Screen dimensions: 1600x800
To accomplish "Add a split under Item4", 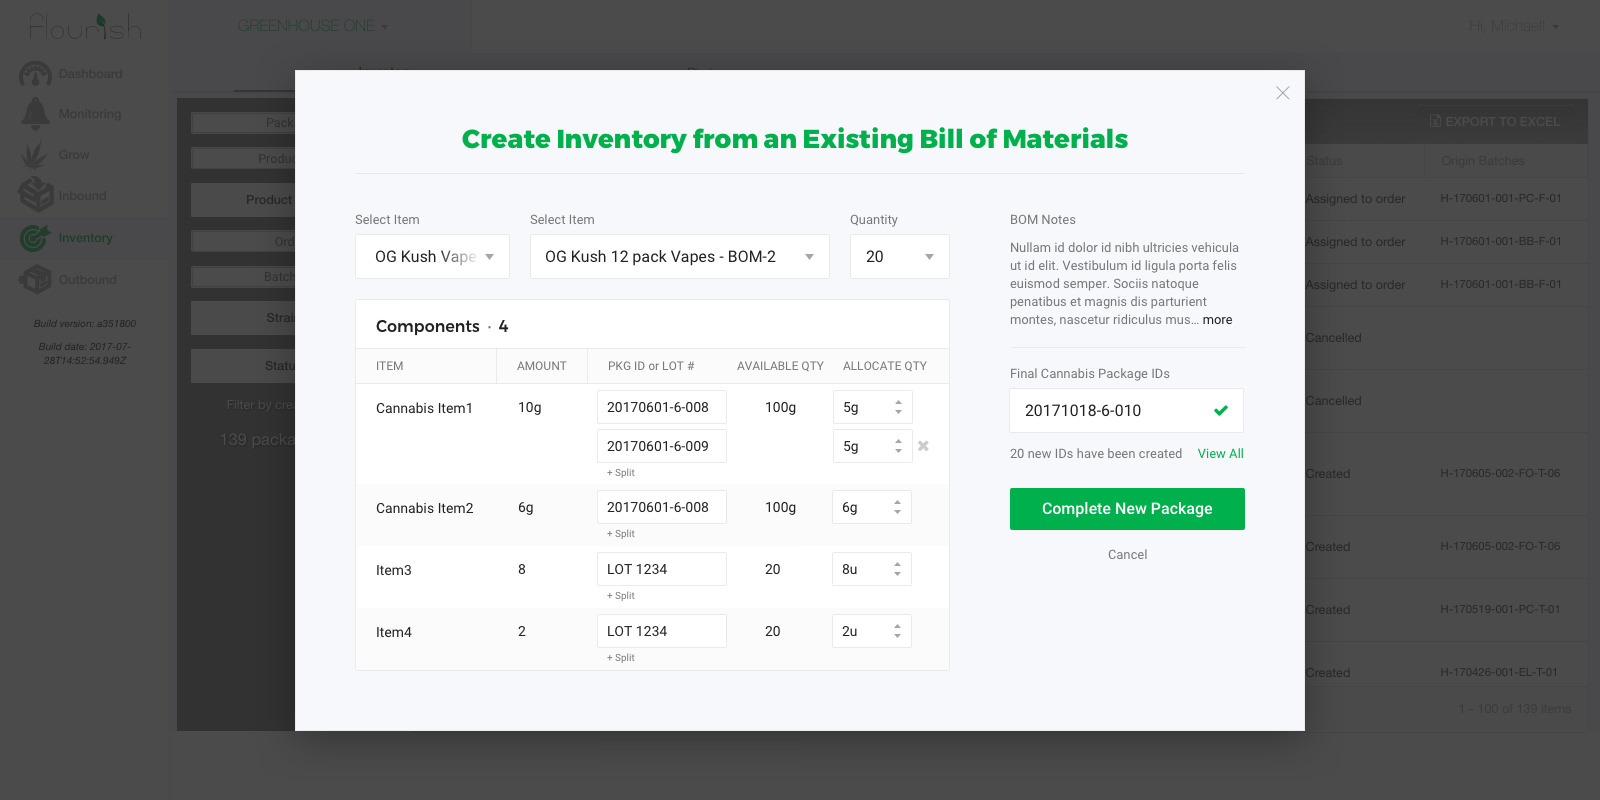I will coord(621,658).
